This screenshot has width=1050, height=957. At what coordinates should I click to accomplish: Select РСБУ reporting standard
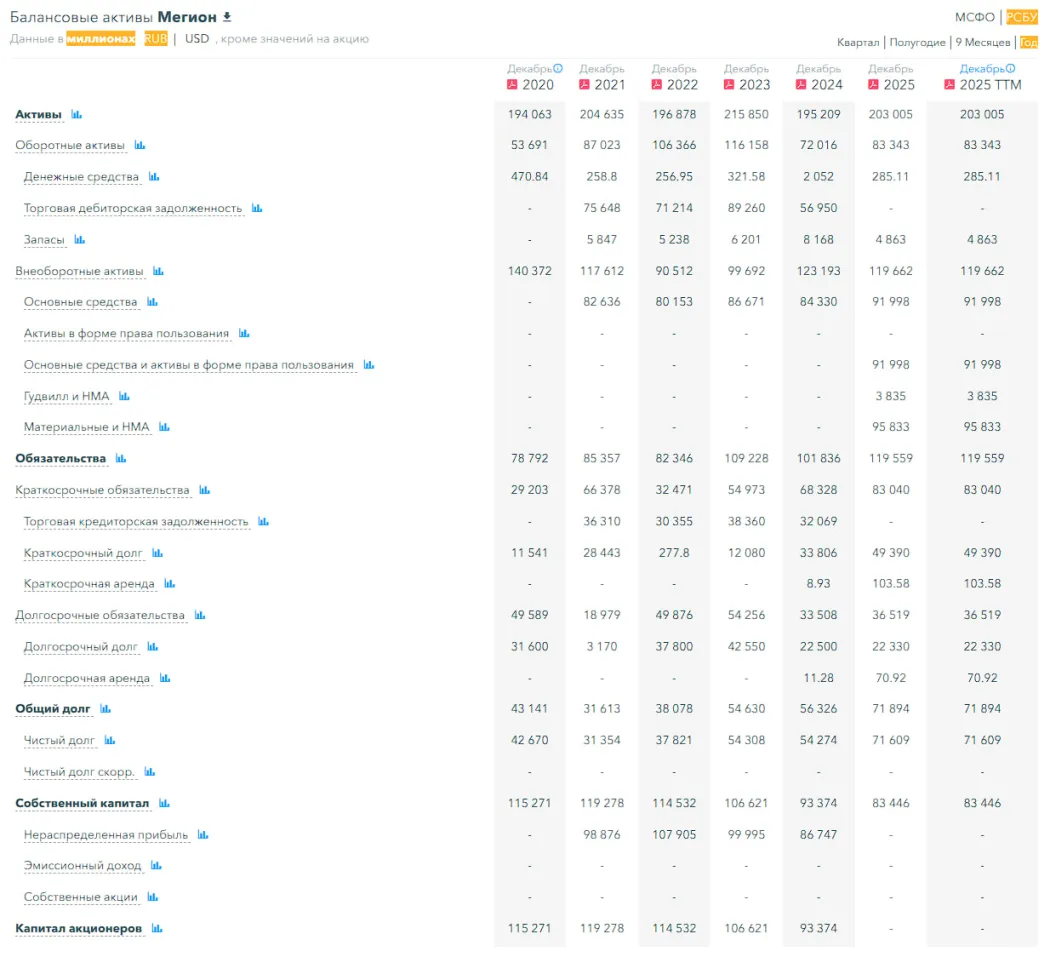pos(1022,17)
